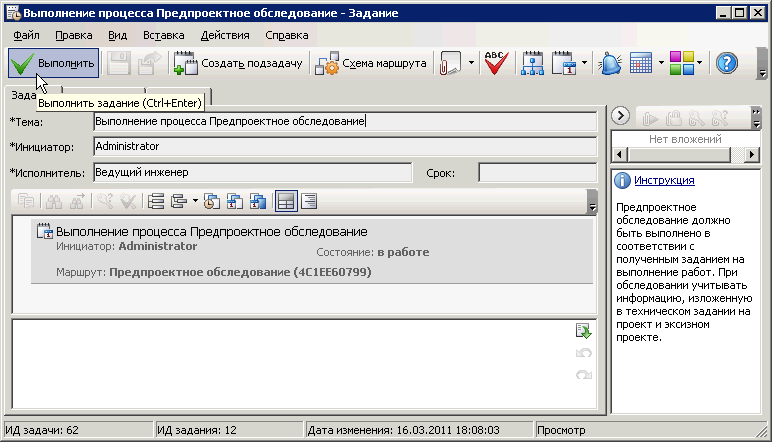Click the main toolbar calendar with date page icon
This screenshot has height=442, width=772.
564,63
